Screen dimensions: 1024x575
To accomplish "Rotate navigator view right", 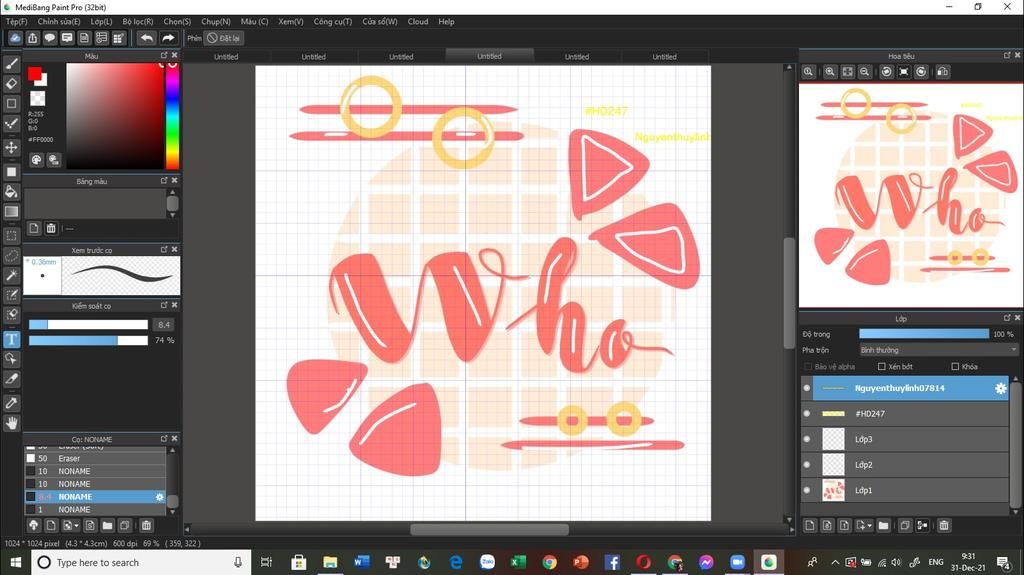I will click(921, 72).
